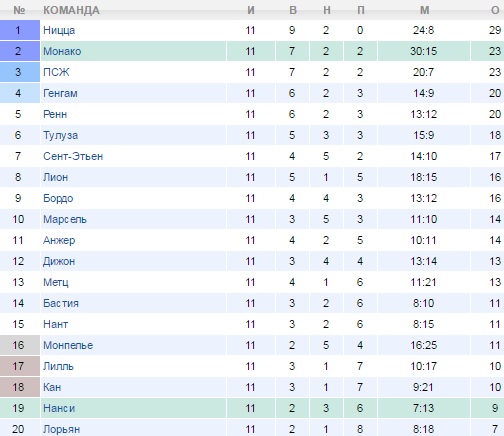Select the position 17 relegation cell

[20, 366]
